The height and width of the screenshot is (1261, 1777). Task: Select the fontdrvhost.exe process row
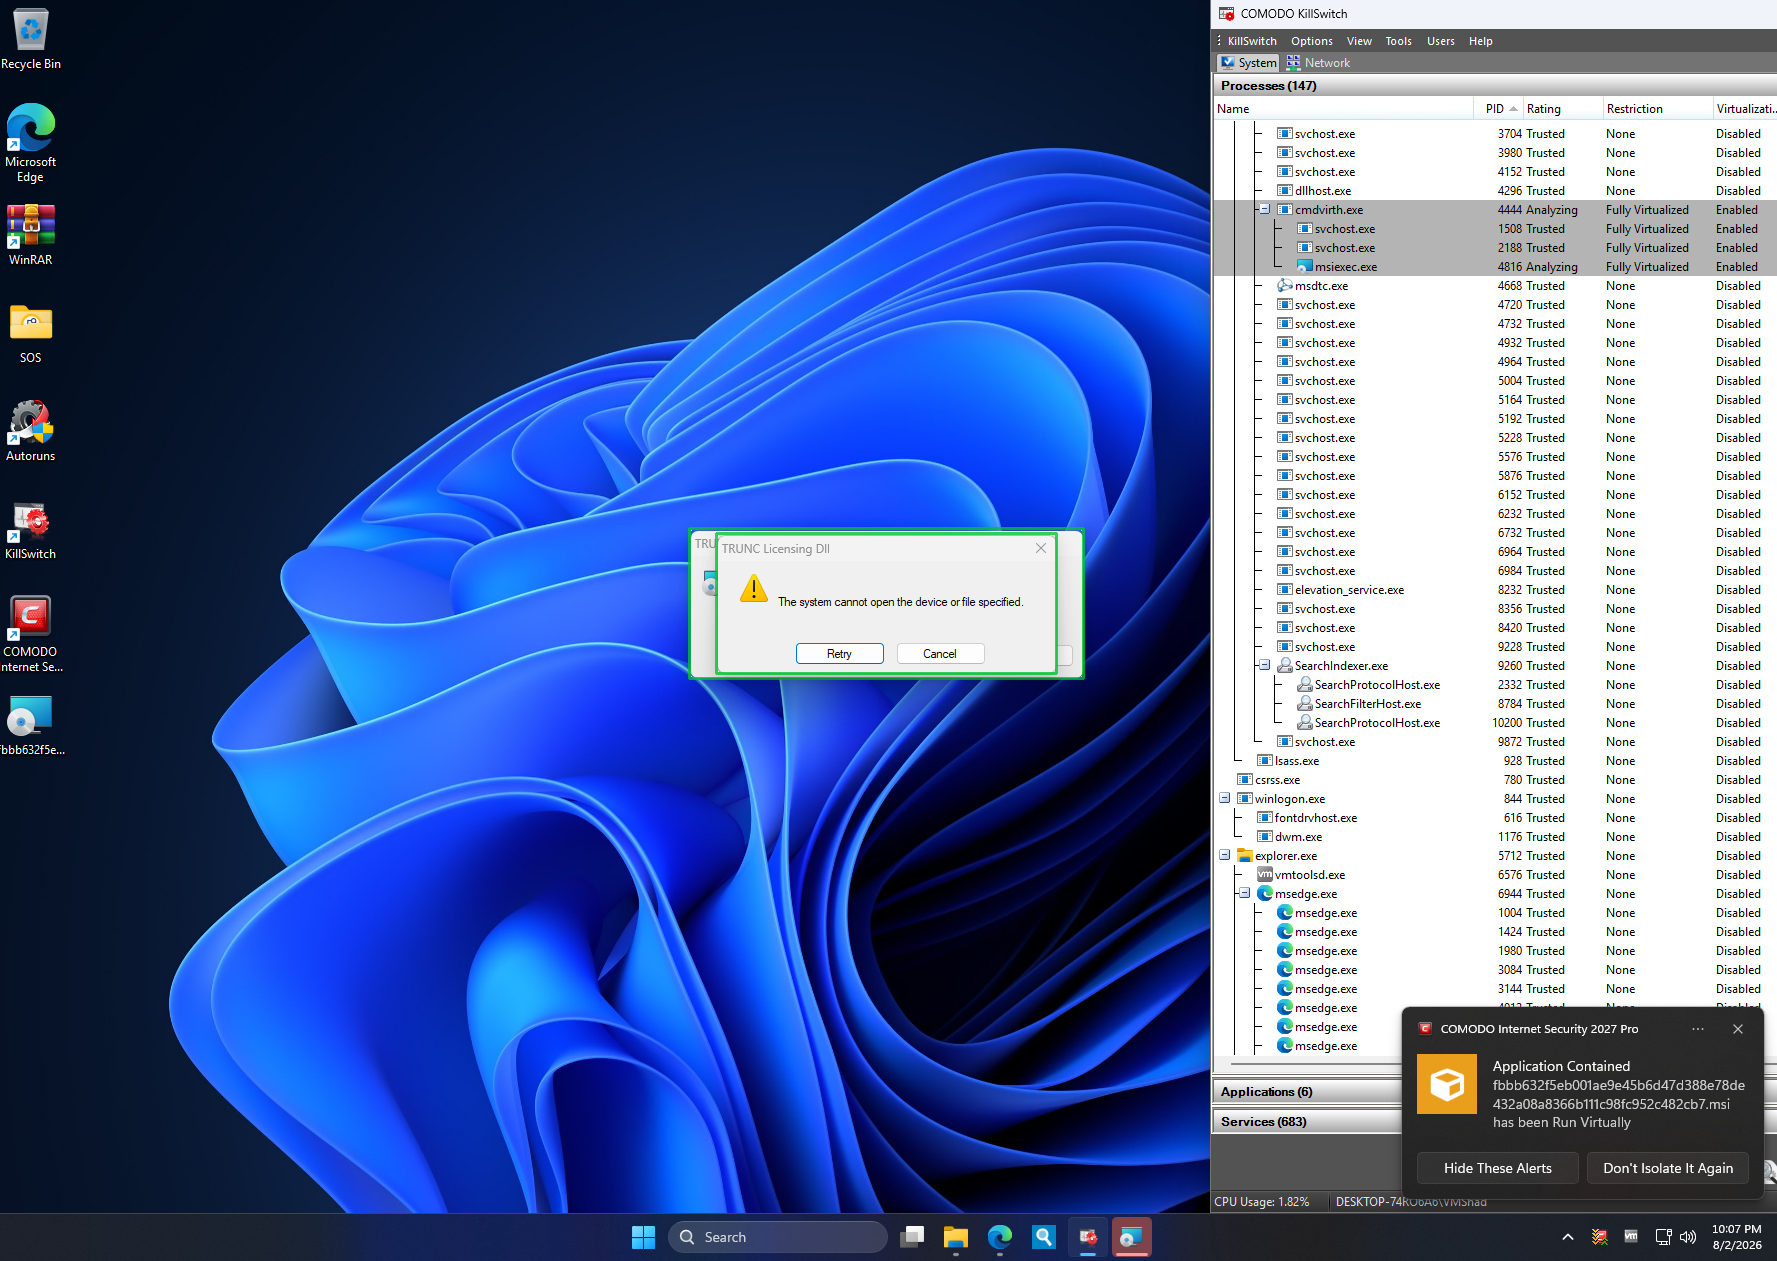pyautogui.click(x=1495, y=818)
